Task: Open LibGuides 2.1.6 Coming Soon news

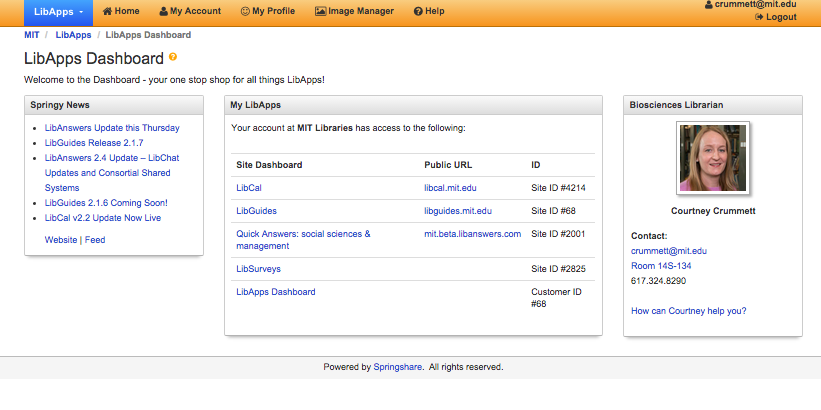Action: point(106,203)
